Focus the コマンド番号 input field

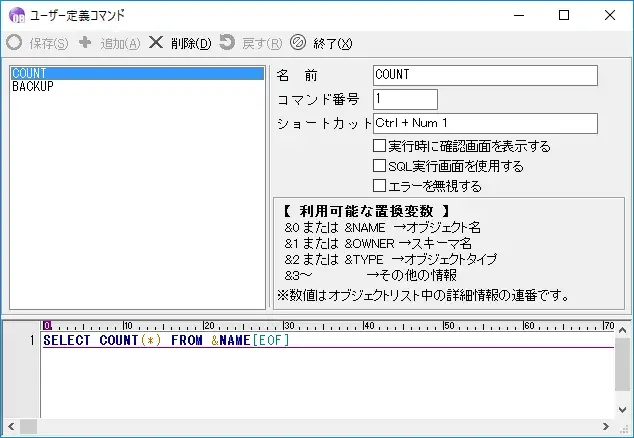(405, 99)
